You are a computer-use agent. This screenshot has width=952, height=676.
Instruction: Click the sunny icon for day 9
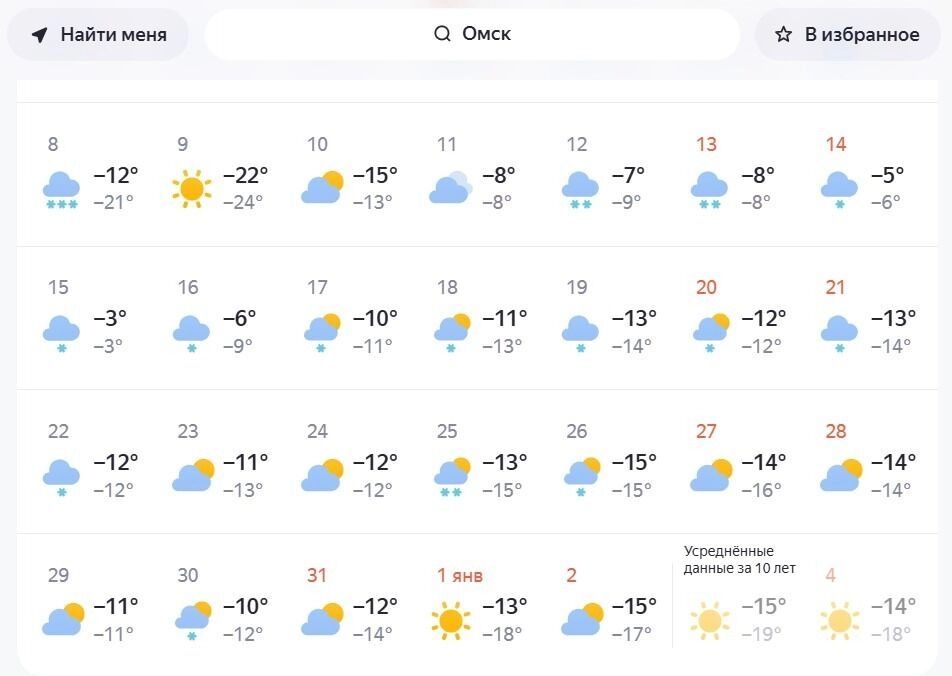pyautogui.click(x=191, y=188)
